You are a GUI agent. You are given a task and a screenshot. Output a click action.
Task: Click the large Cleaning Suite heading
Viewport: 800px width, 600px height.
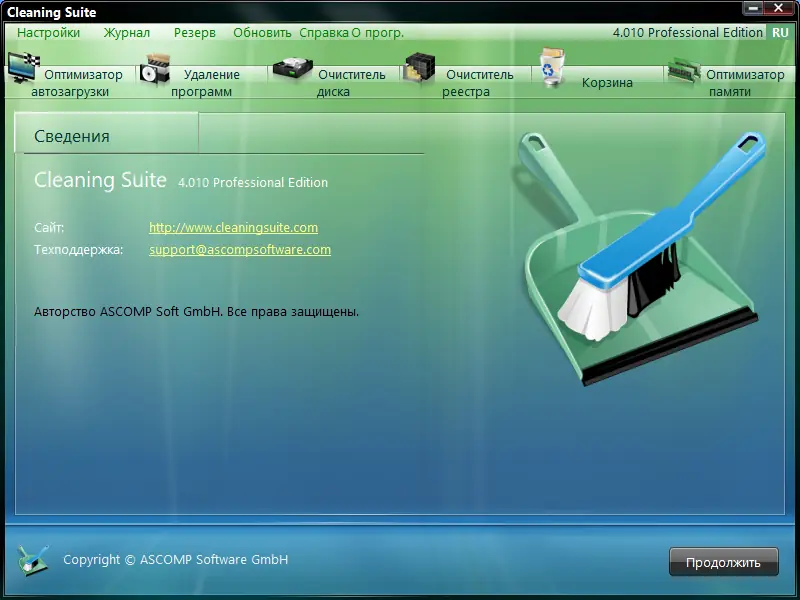coord(101,180)
